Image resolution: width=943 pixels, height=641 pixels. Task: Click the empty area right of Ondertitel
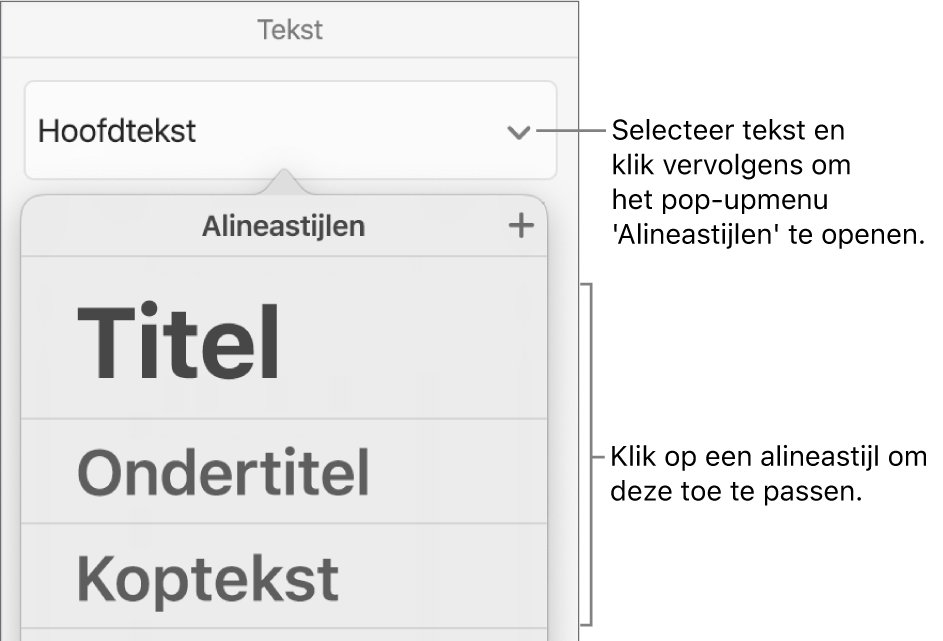point(460,472)
